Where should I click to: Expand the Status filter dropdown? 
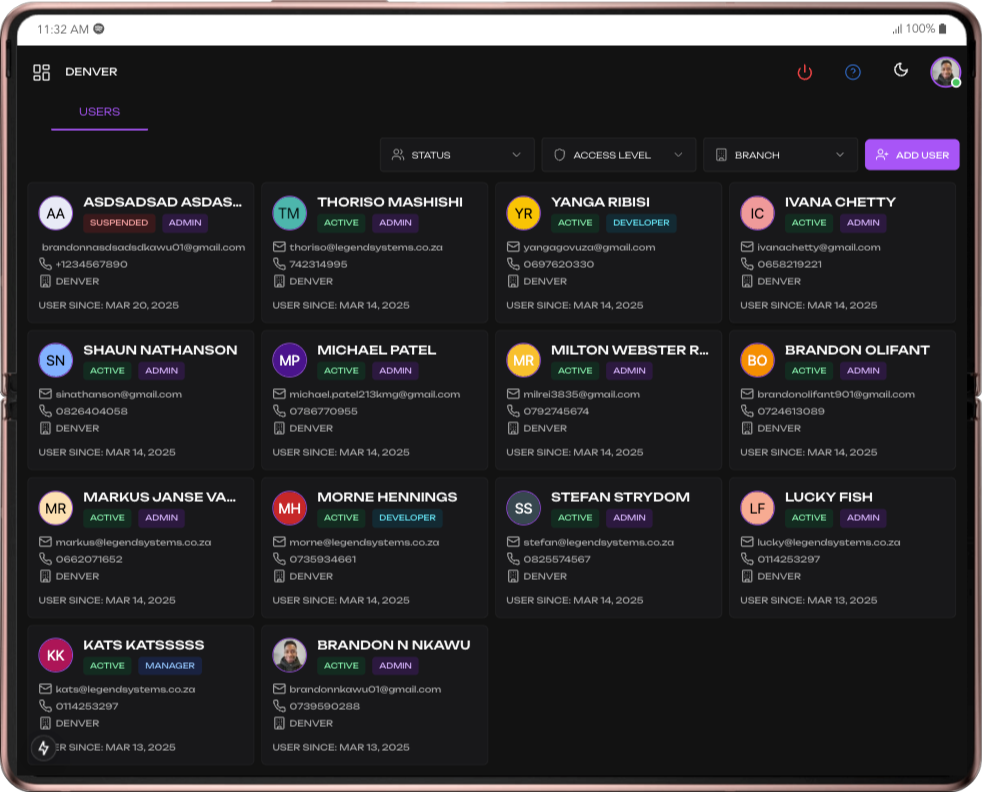coord(457,155)
